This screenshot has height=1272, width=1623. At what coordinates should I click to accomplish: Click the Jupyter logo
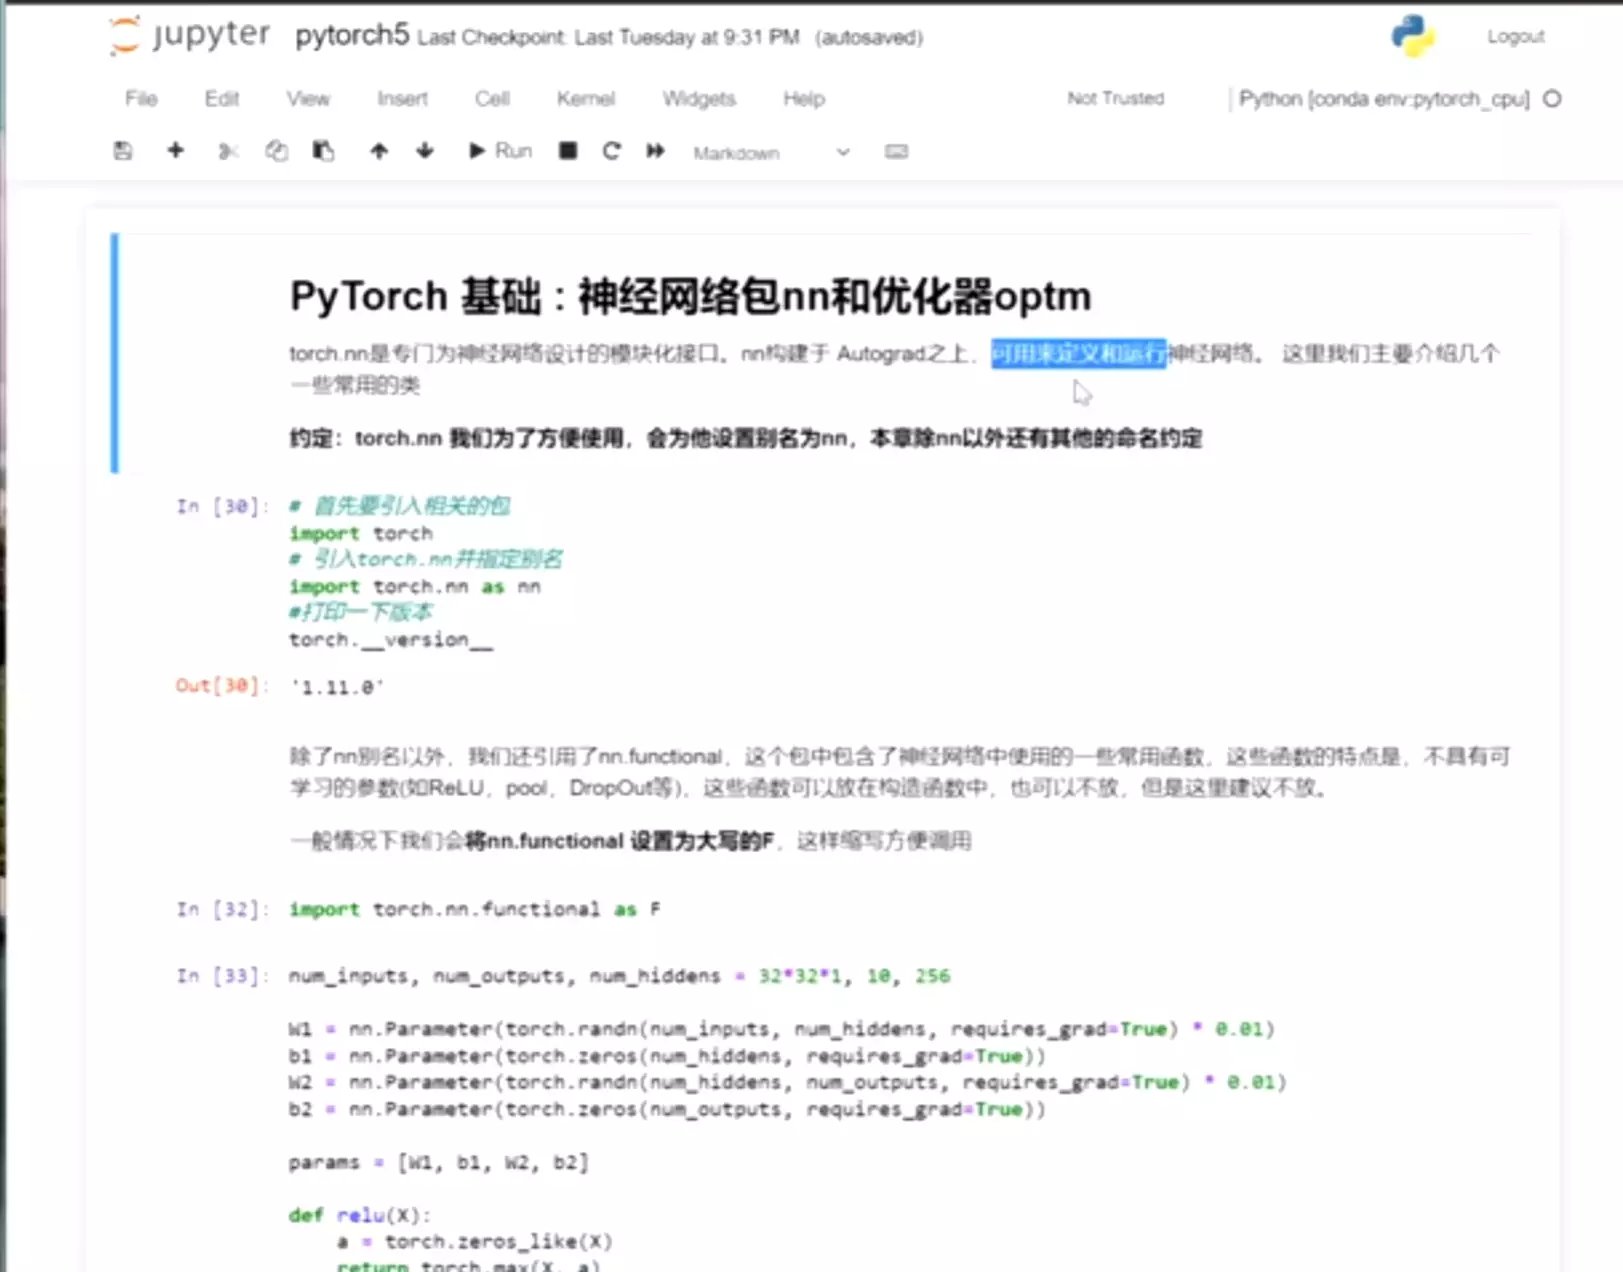(x=190, y=35)
